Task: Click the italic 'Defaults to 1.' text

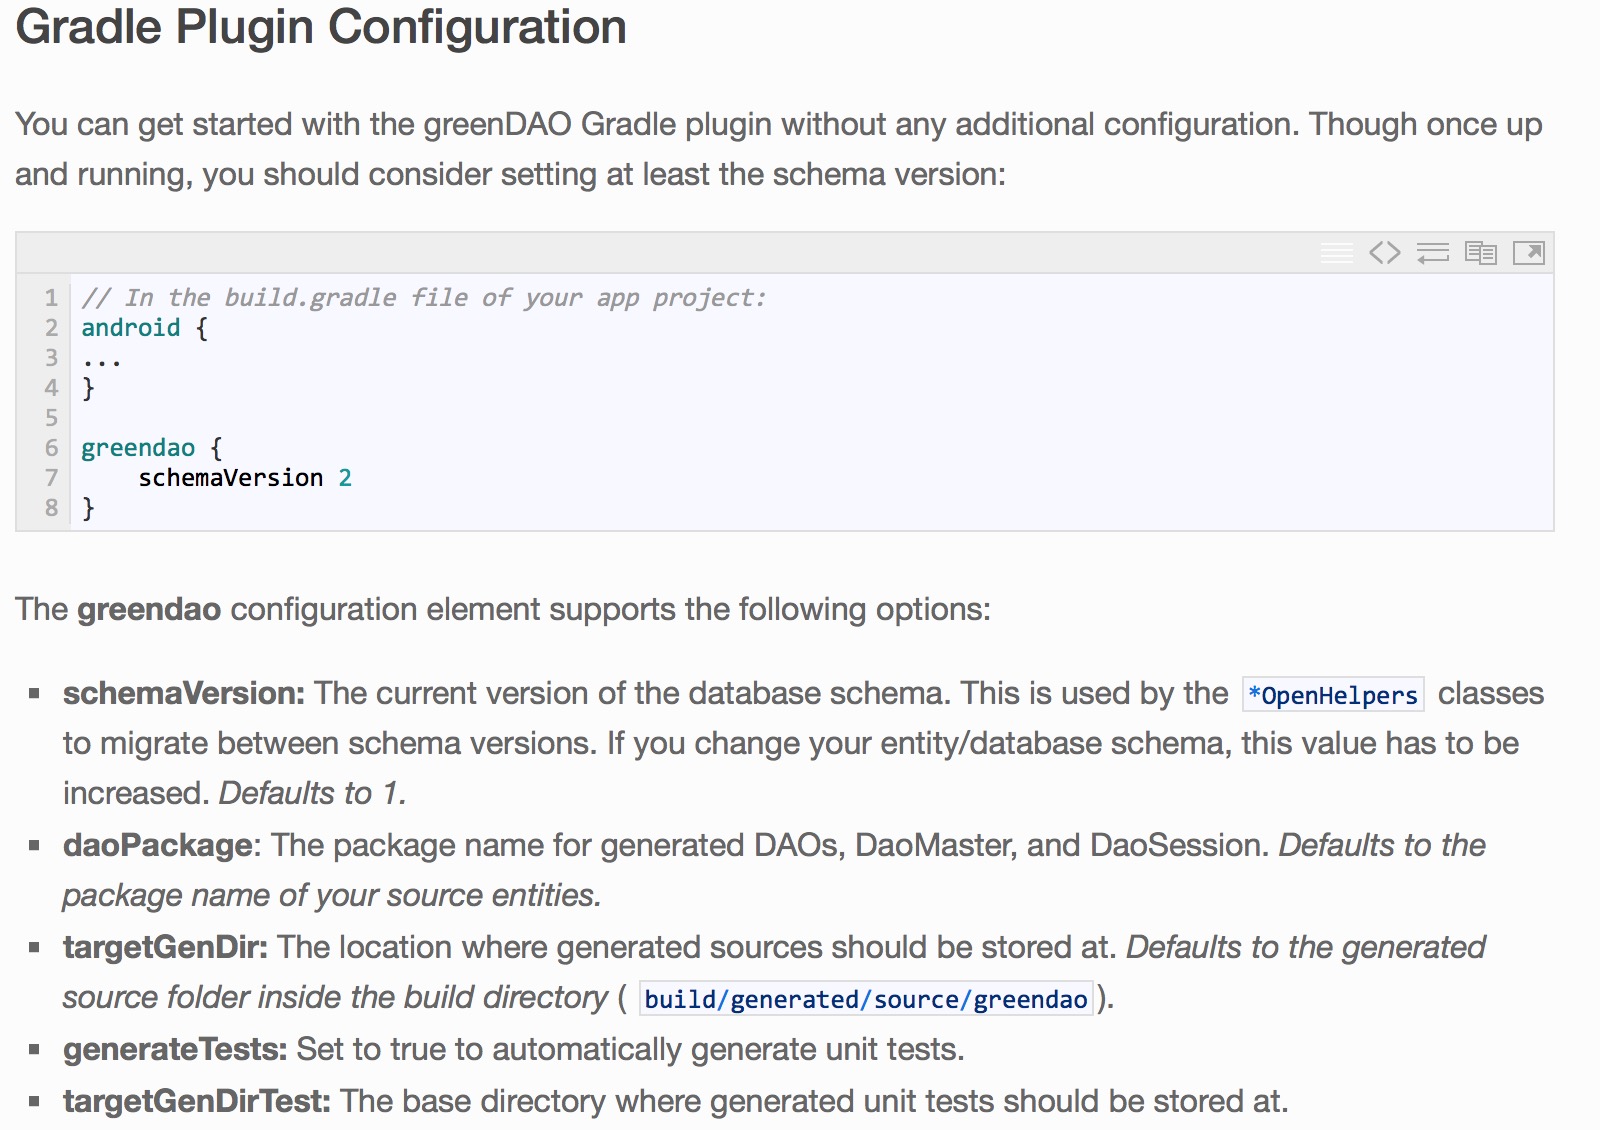Action: (313, 793)
